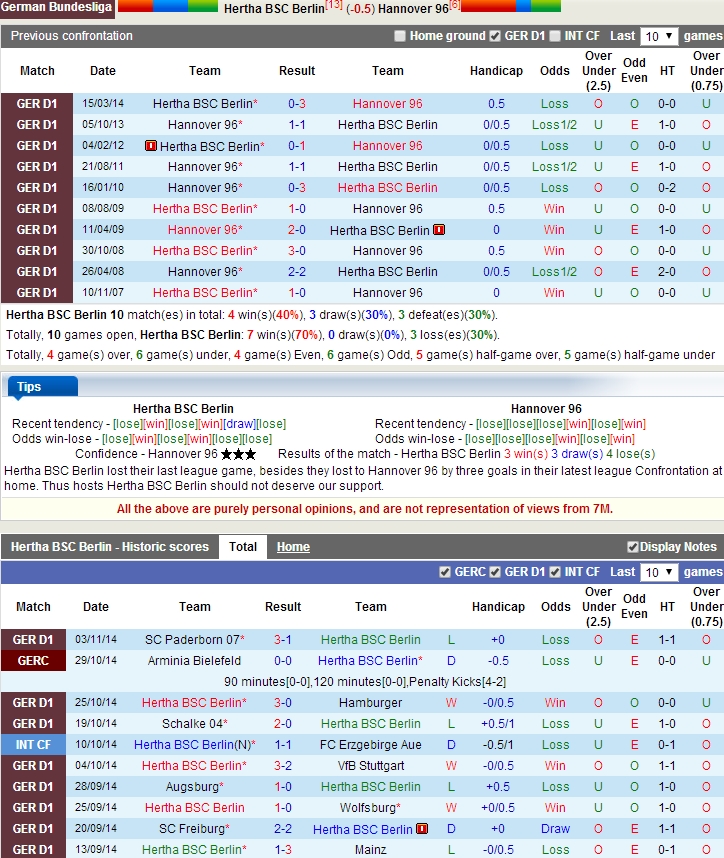Open Last games dropdown in Historic scores
The image size is (724, 858).
(x=659, y=572)
